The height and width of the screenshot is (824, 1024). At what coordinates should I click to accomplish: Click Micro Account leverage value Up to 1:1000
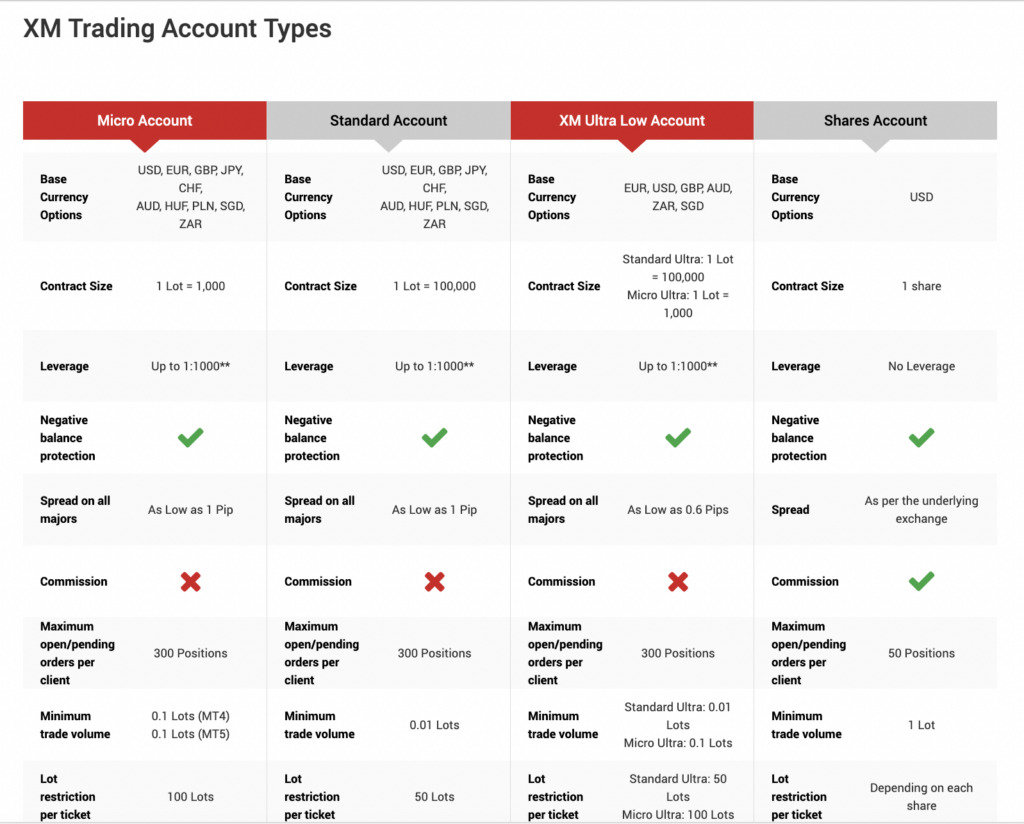[190, 367]
